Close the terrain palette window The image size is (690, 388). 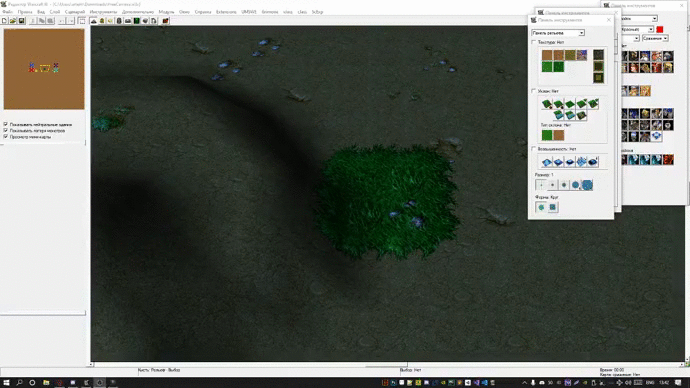[x=609, y=20]
